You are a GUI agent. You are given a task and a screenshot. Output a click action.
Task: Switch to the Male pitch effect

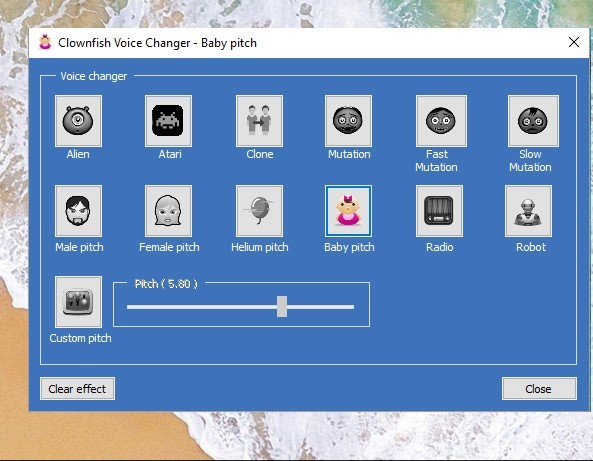pos(78,211)
